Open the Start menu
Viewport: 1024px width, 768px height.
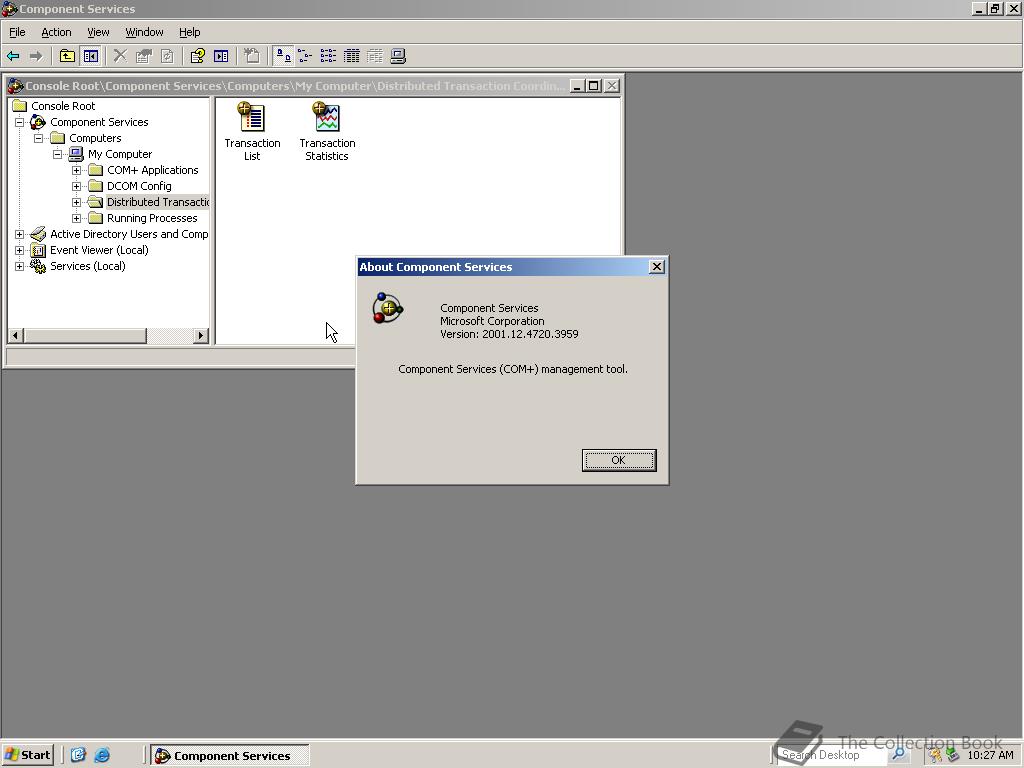27,755
